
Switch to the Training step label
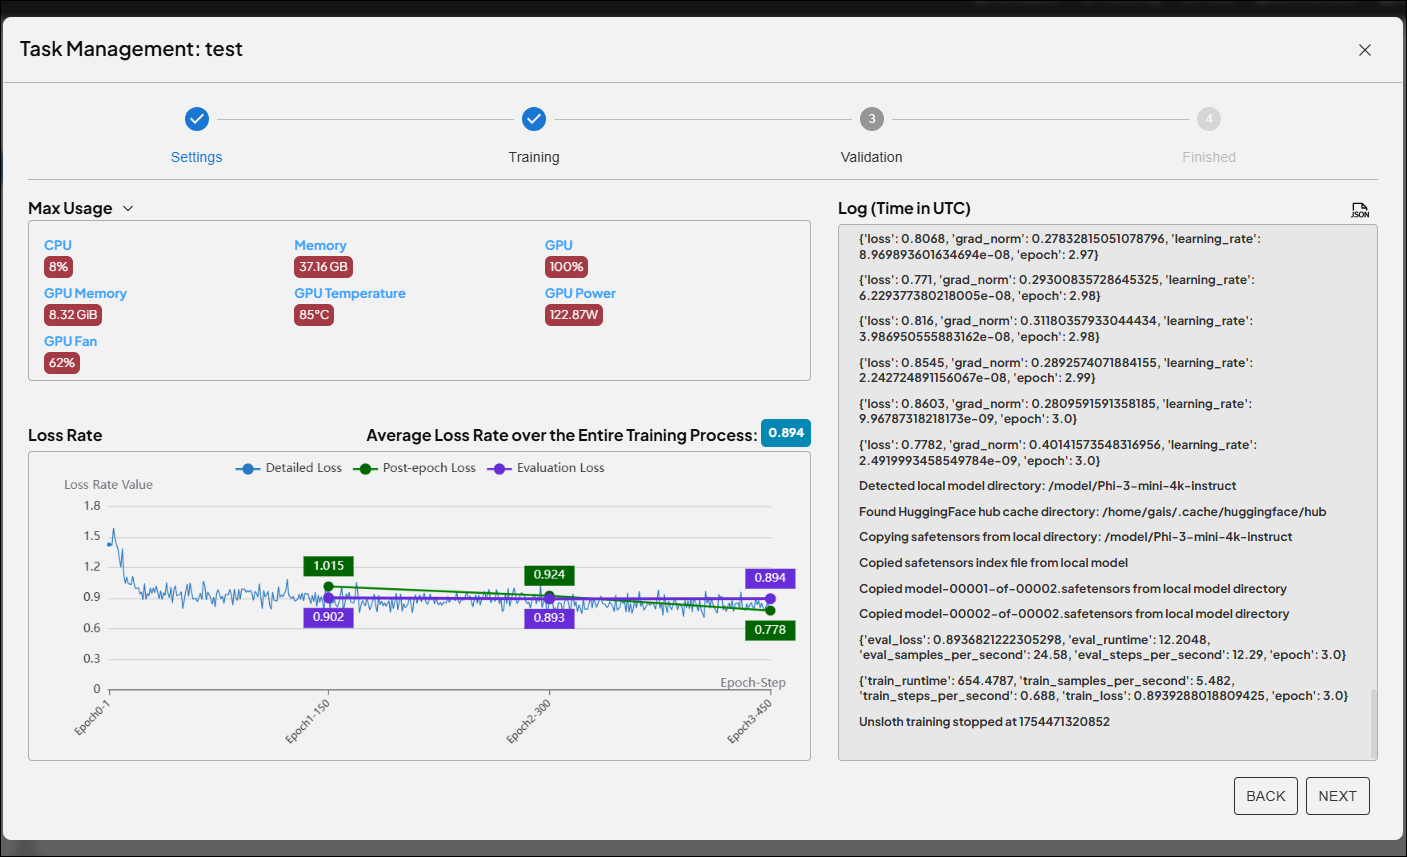pyautogui.click(x=534, y=157)
